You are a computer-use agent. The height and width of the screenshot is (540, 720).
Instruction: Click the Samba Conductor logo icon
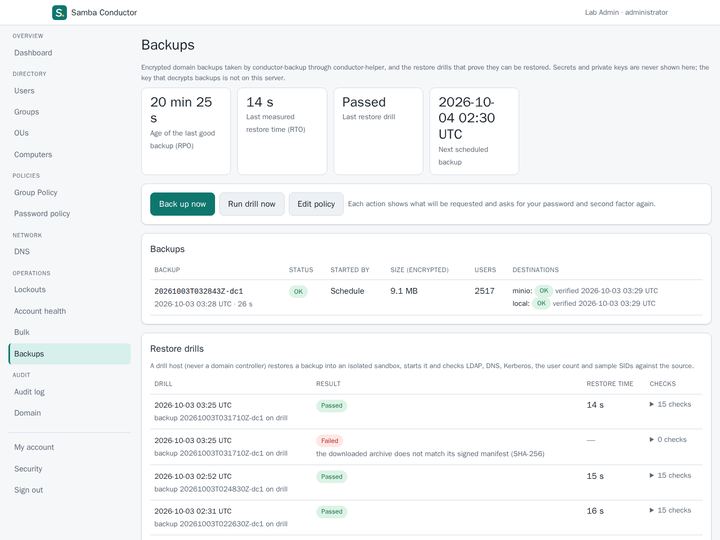(59, 12)
